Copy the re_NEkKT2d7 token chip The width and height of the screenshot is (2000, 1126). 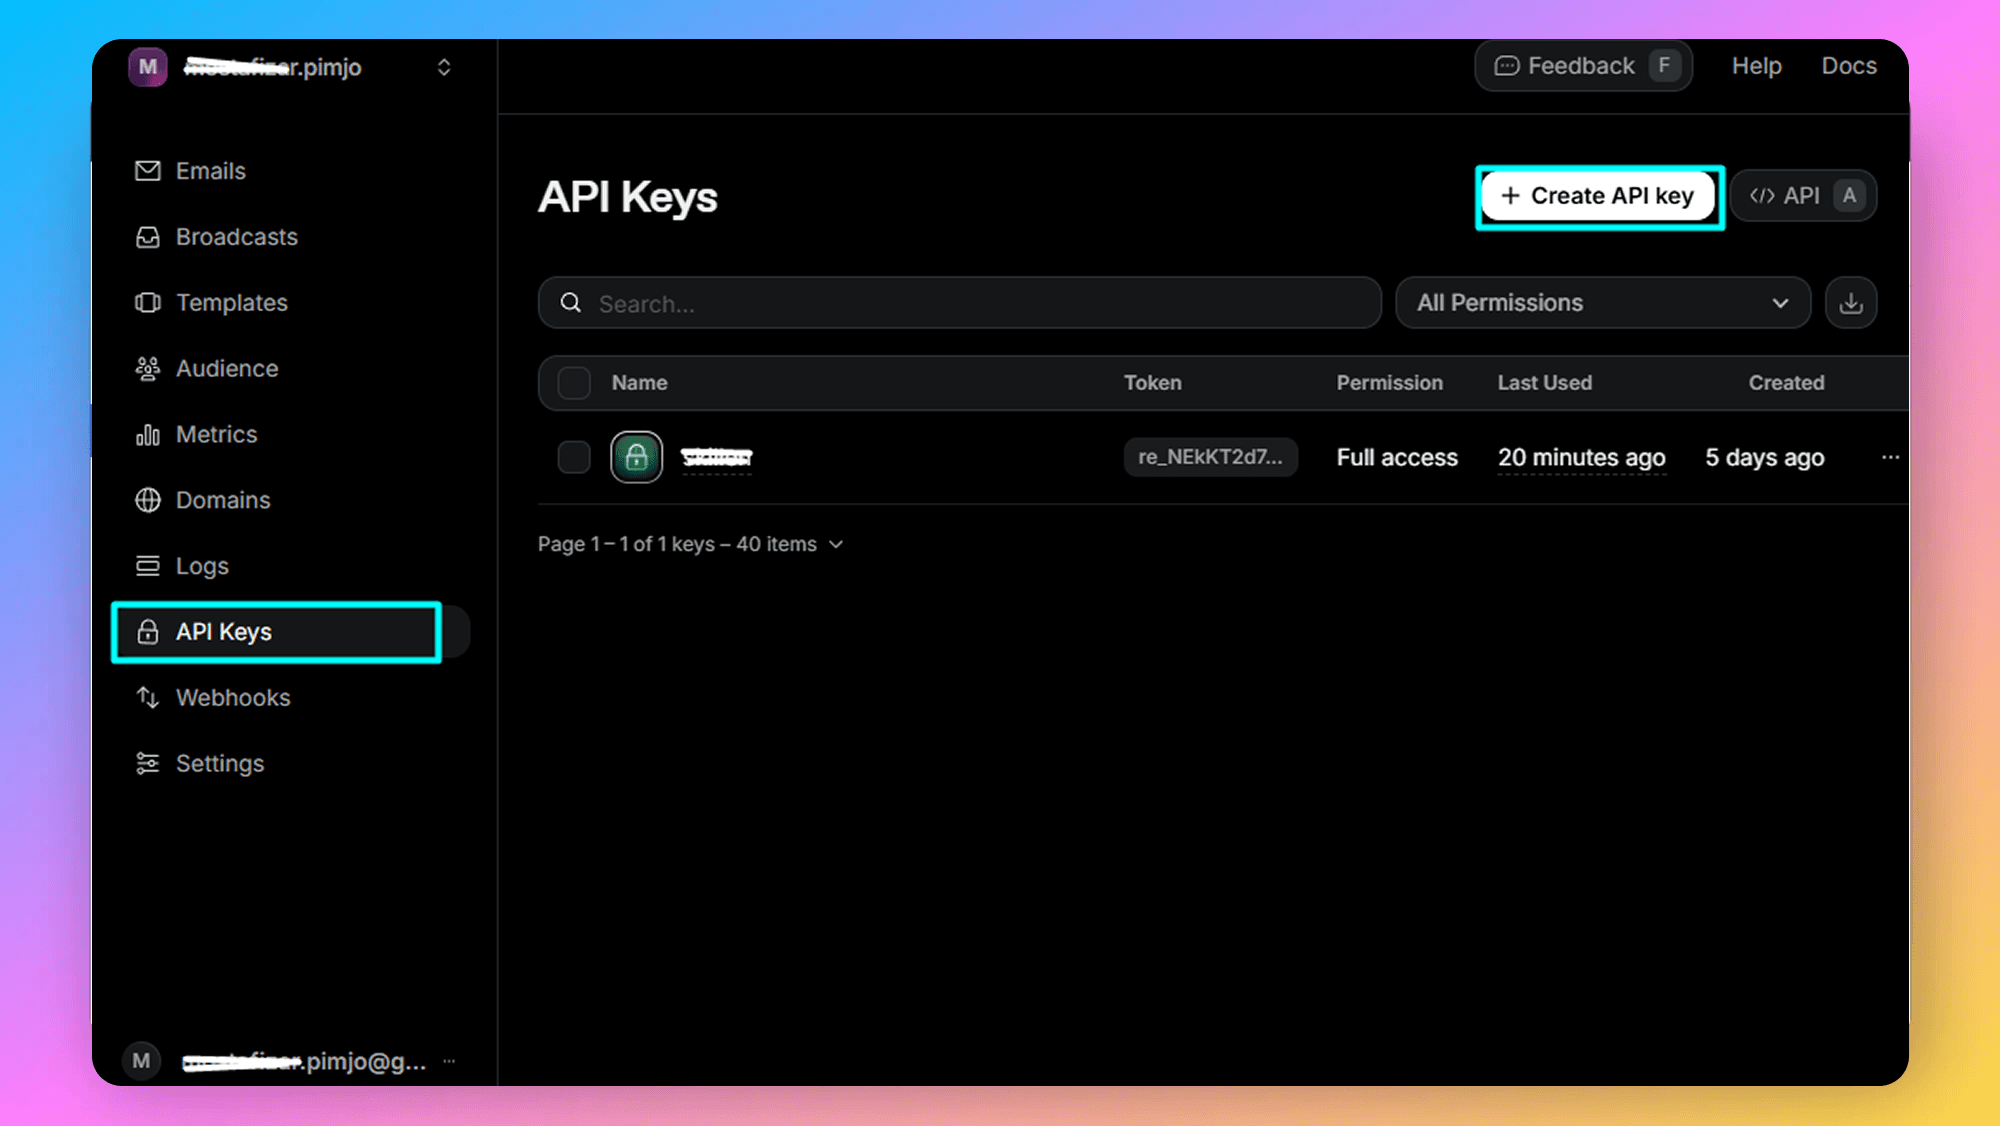tap(1210, 457)
